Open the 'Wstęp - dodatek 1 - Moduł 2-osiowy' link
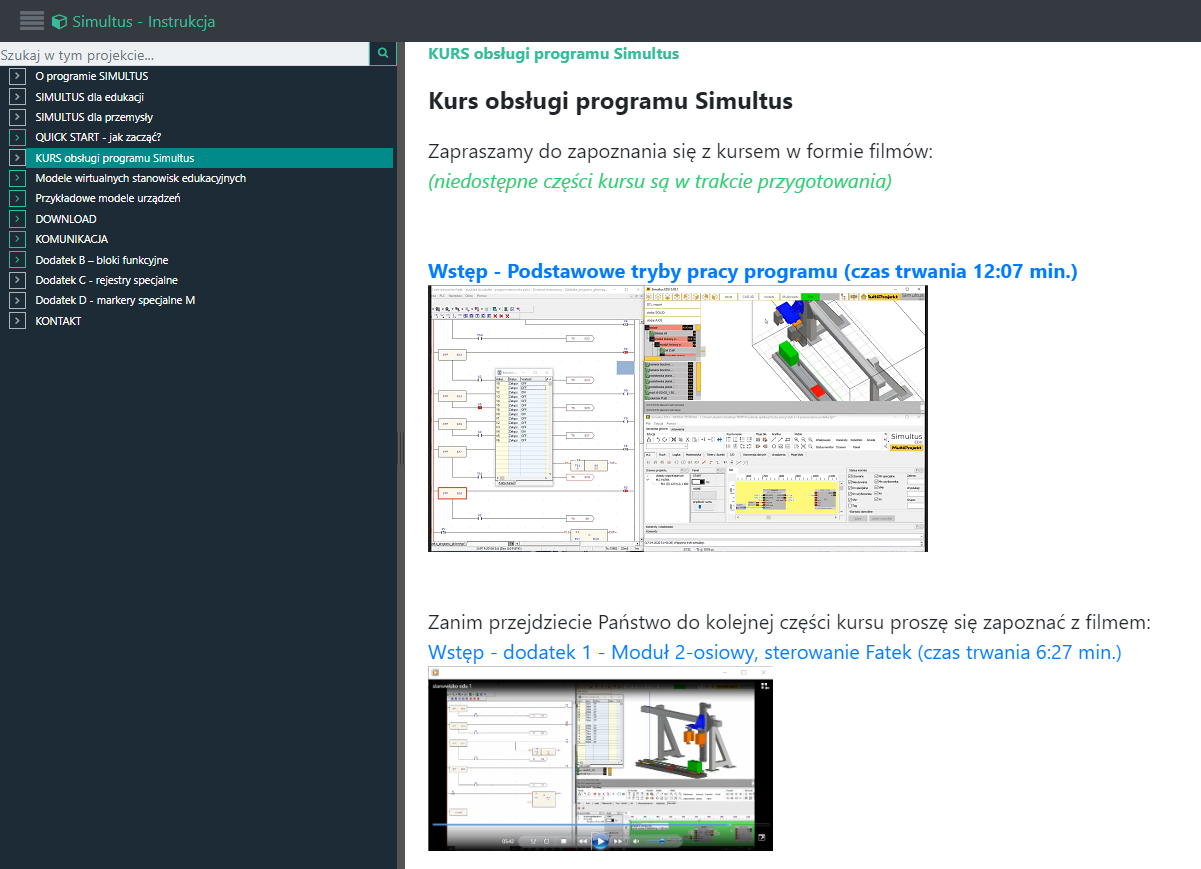 (x=775, y=652)
